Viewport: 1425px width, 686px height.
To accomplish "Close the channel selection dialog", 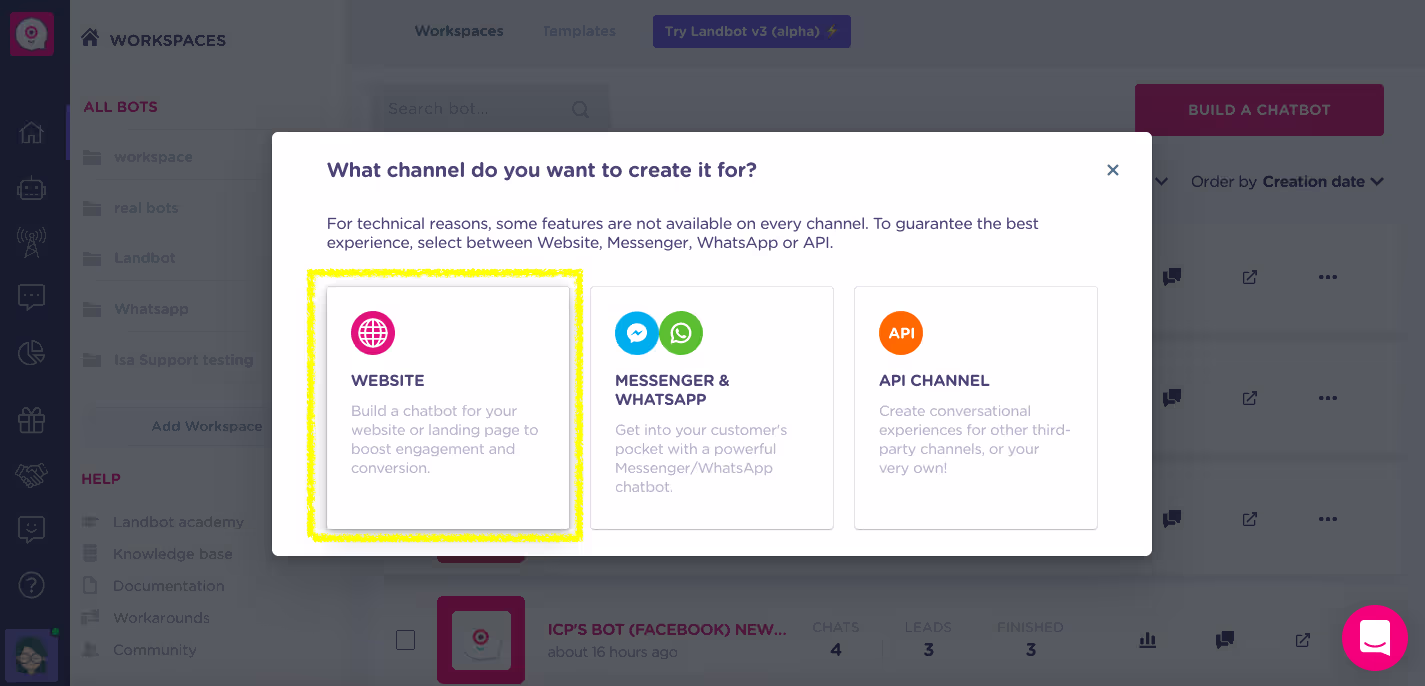I will coord(1112,170).
